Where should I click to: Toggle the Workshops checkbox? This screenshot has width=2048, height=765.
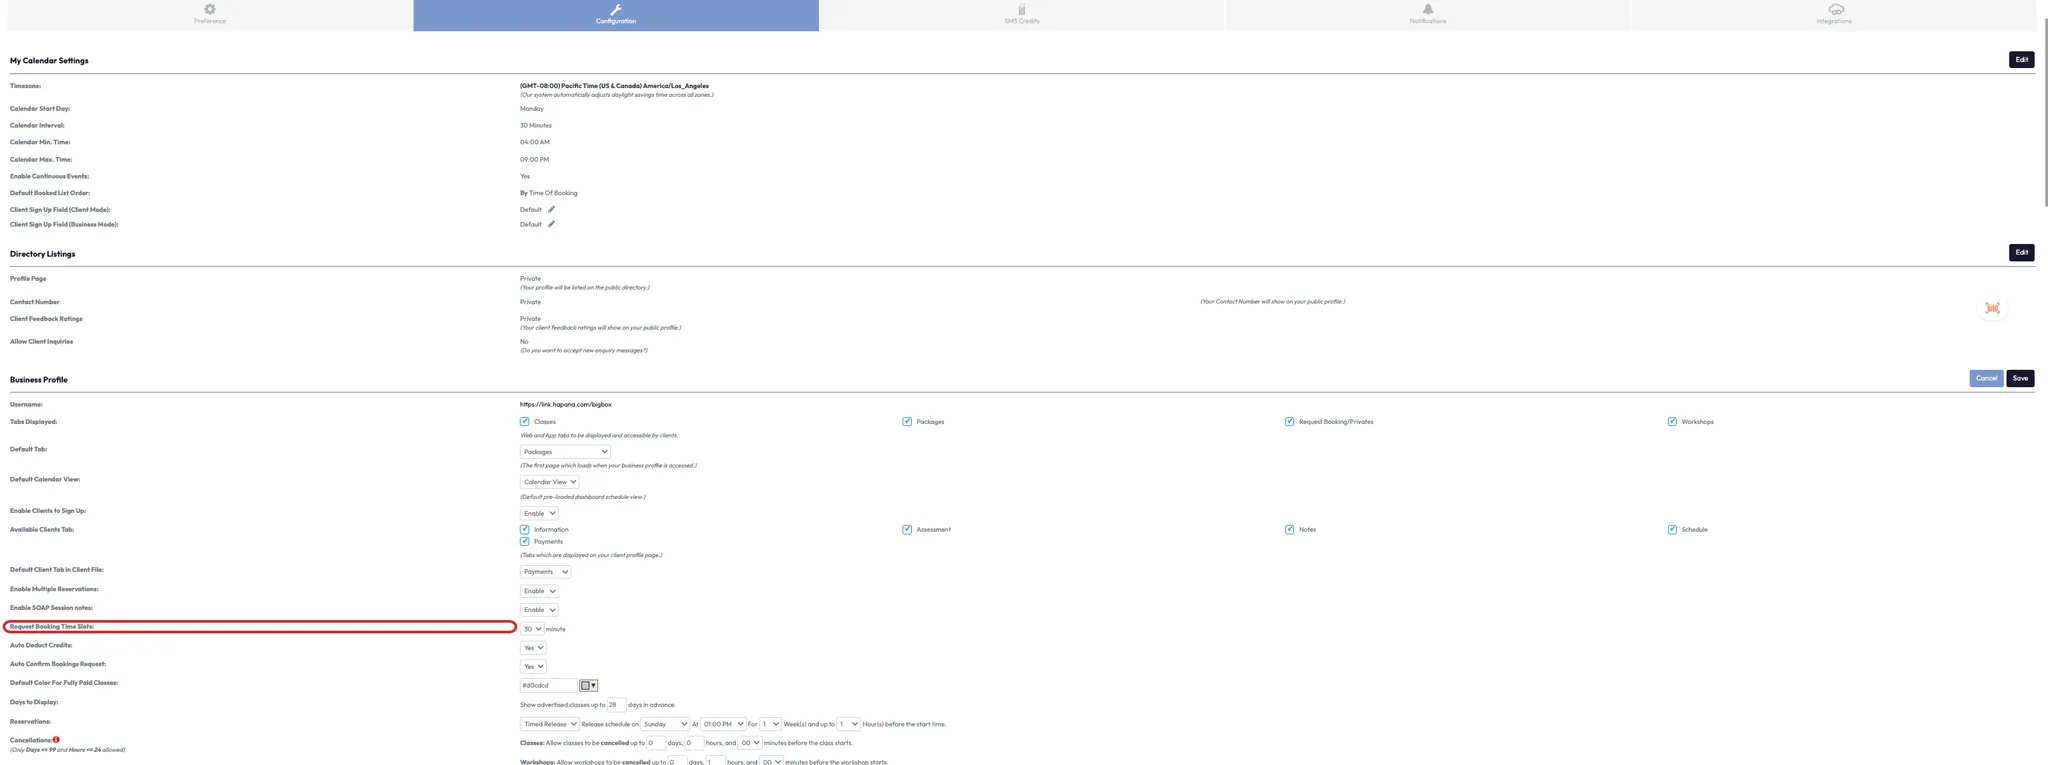[x=1672, y=422]
